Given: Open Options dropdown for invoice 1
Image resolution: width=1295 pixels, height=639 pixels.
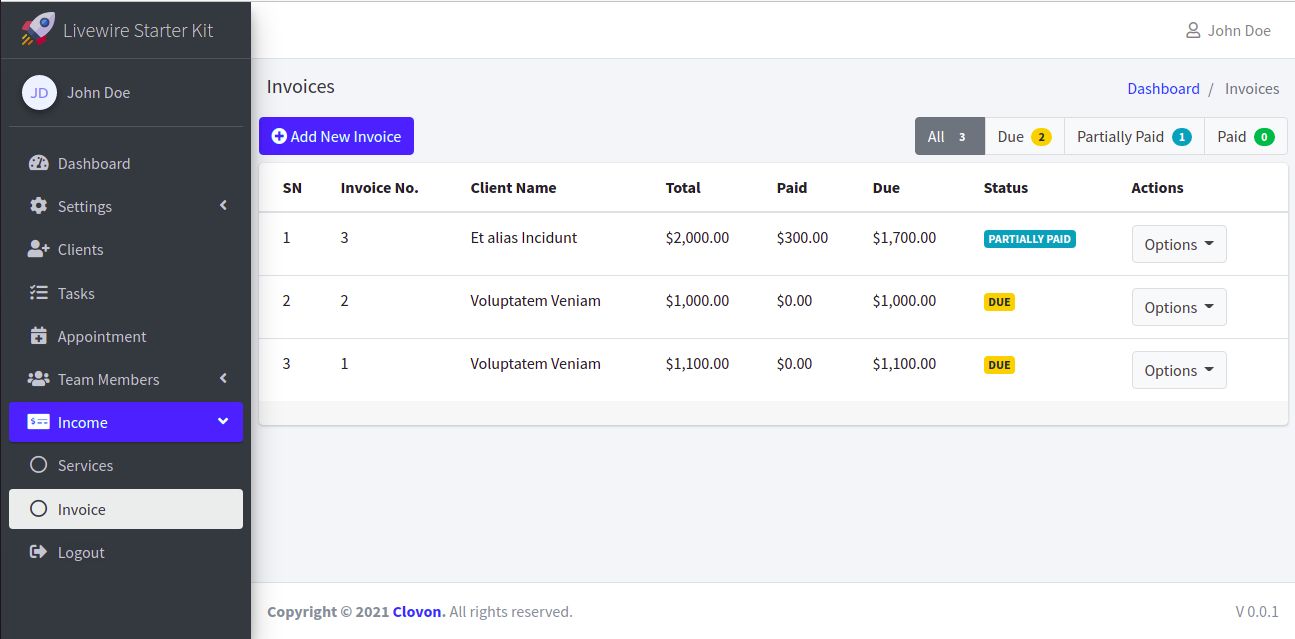Looking at the screenshot, I should [1179, 370].
